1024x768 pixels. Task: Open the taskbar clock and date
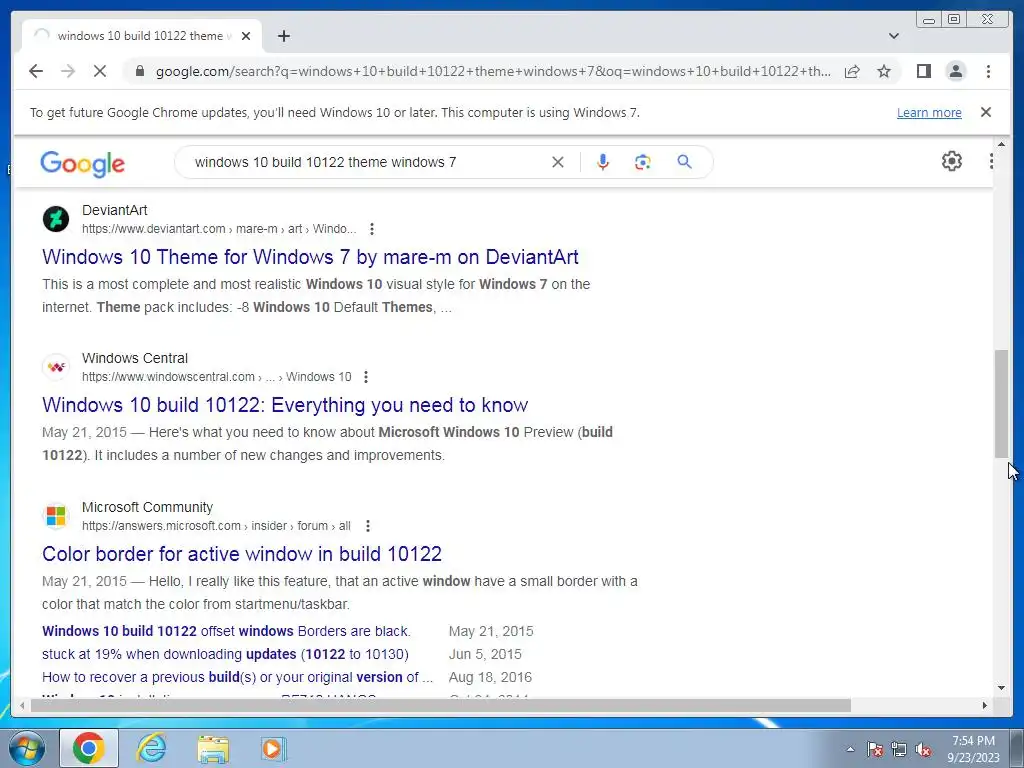(973, 749)
